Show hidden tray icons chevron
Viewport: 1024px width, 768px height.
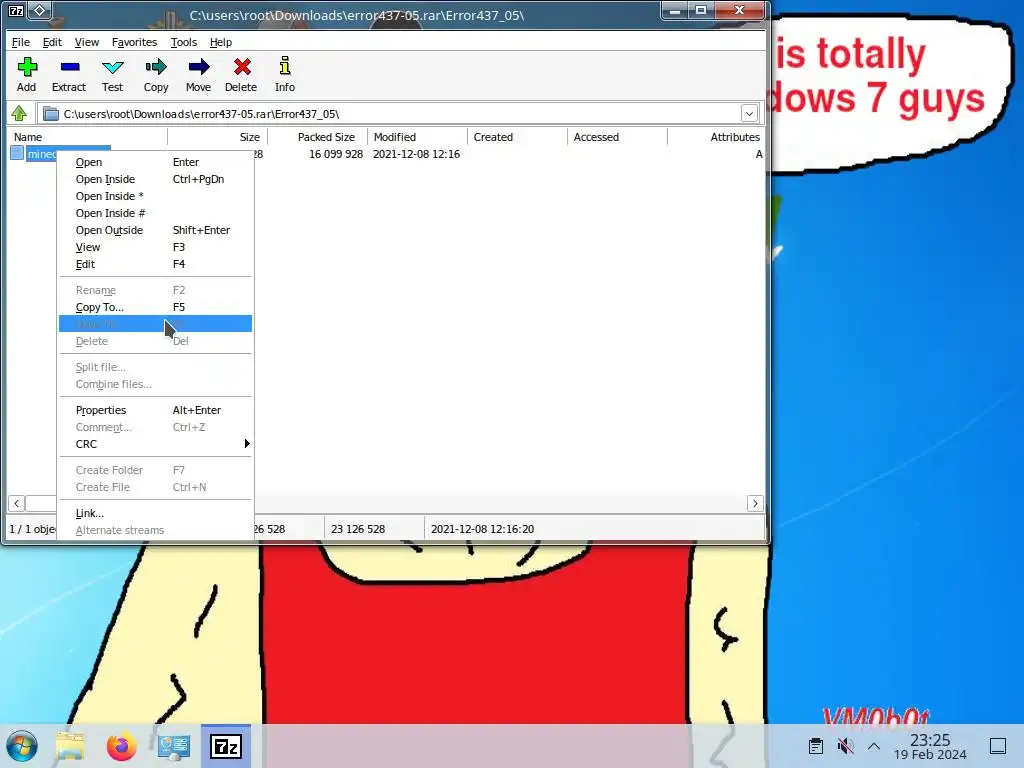coord(874,746)
